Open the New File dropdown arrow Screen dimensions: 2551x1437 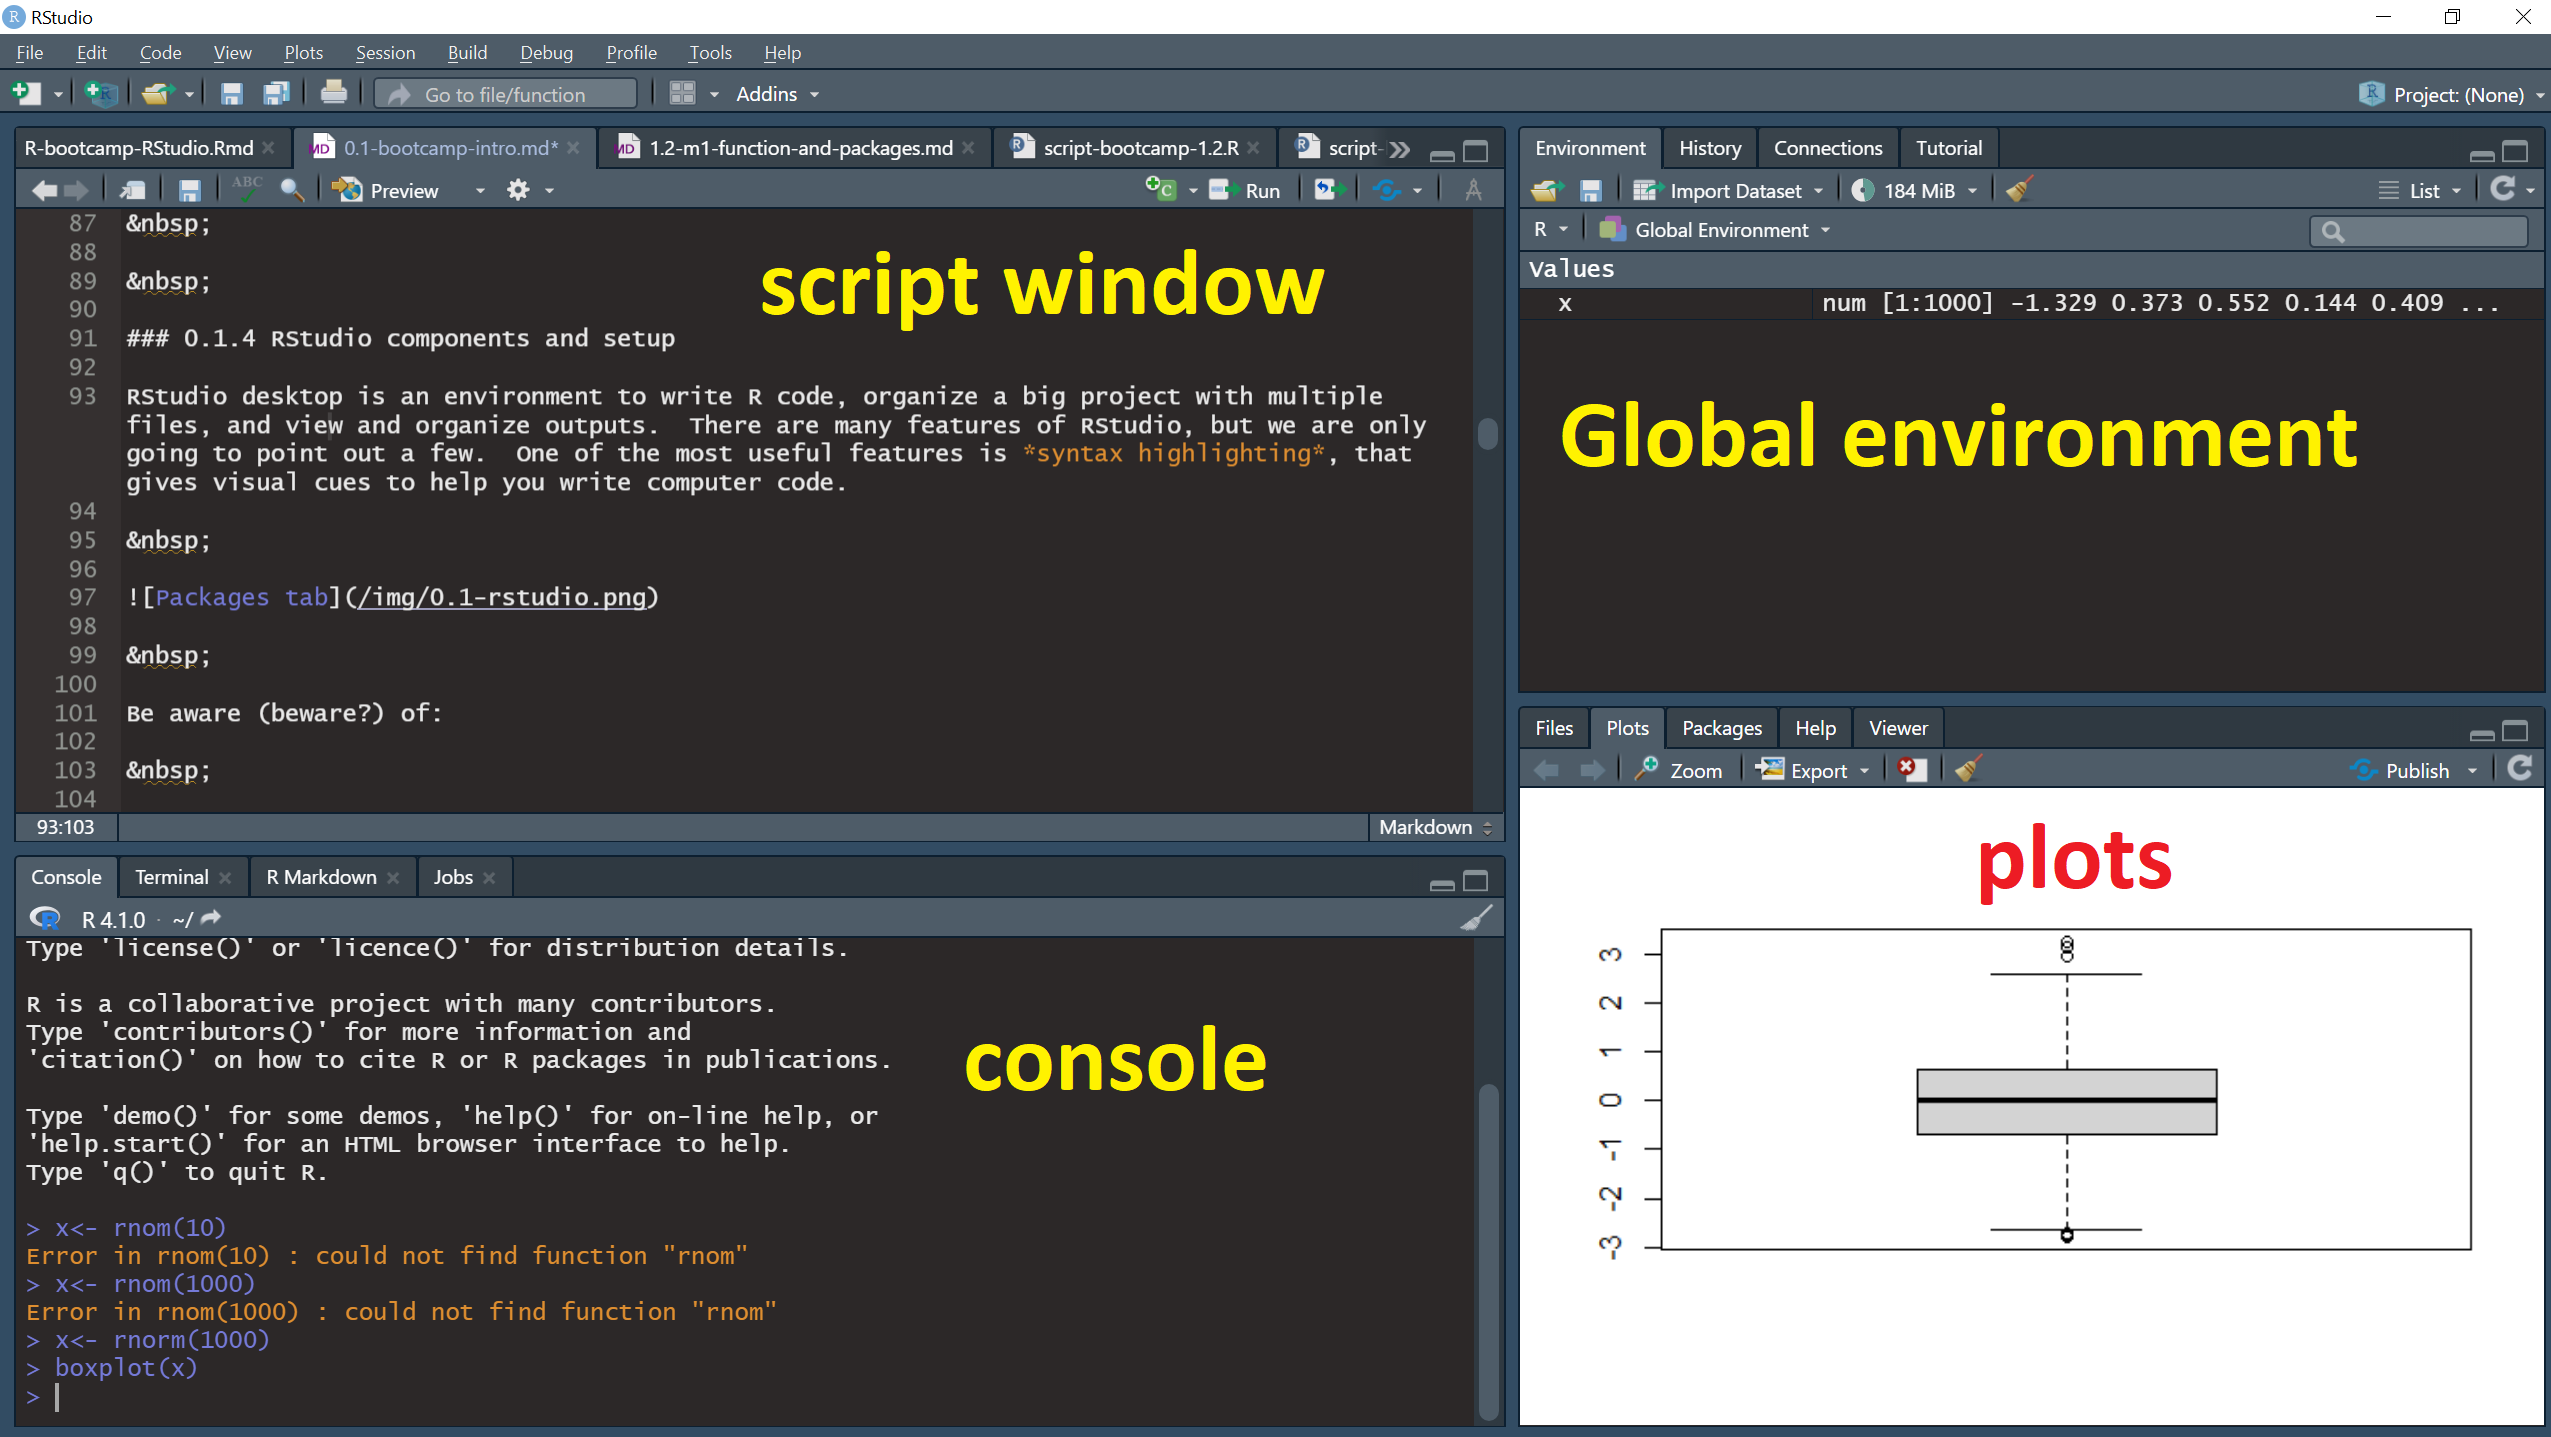click(58, 94)
